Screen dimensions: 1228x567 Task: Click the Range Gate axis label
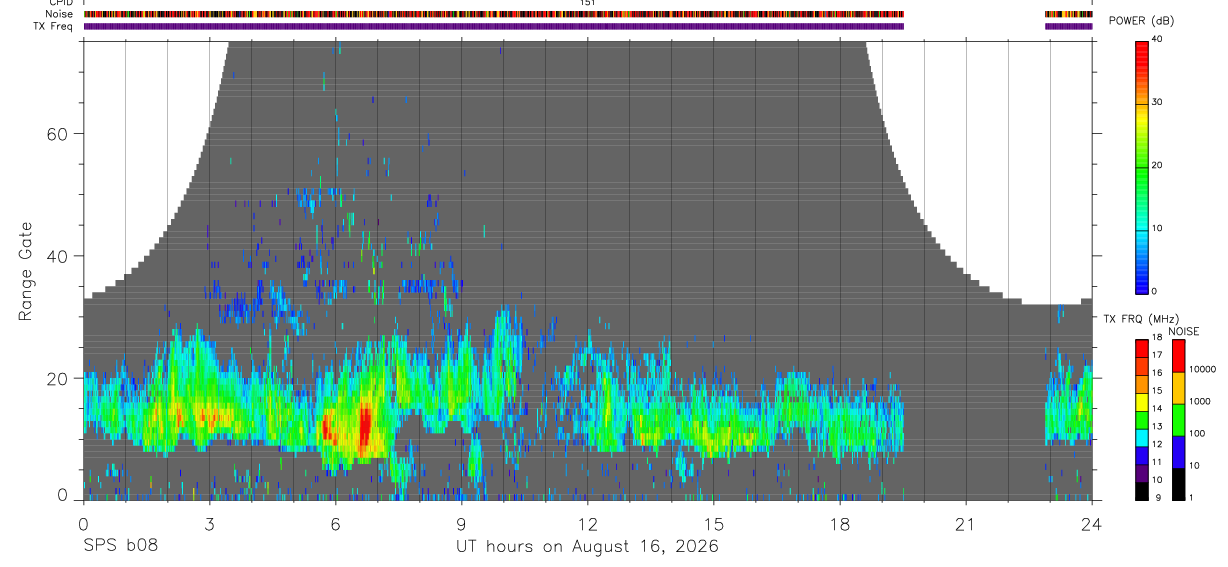(26, 272)
